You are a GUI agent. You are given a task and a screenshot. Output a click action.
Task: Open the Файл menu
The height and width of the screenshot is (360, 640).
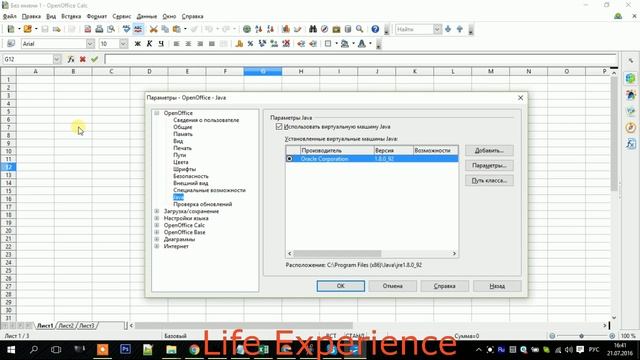click(x=10, y=16)
